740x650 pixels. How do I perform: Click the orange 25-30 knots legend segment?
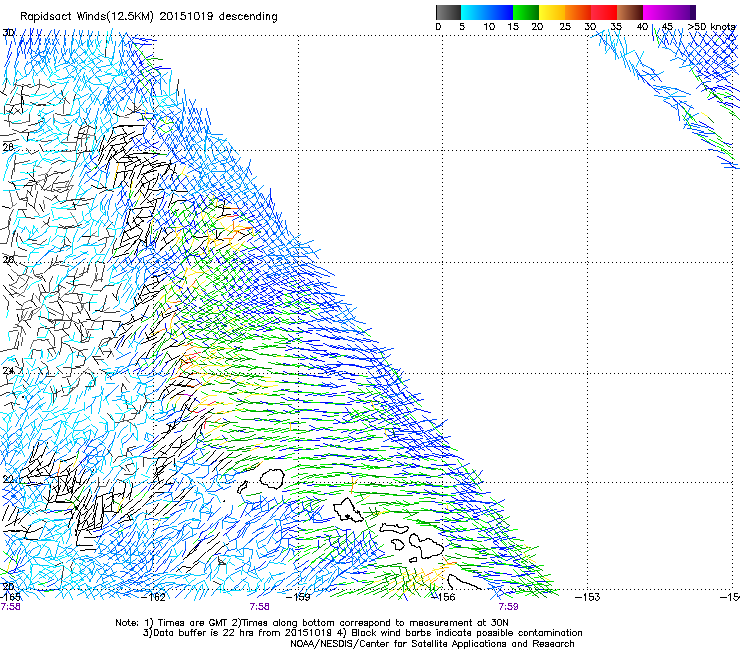(x=578, y=12)
